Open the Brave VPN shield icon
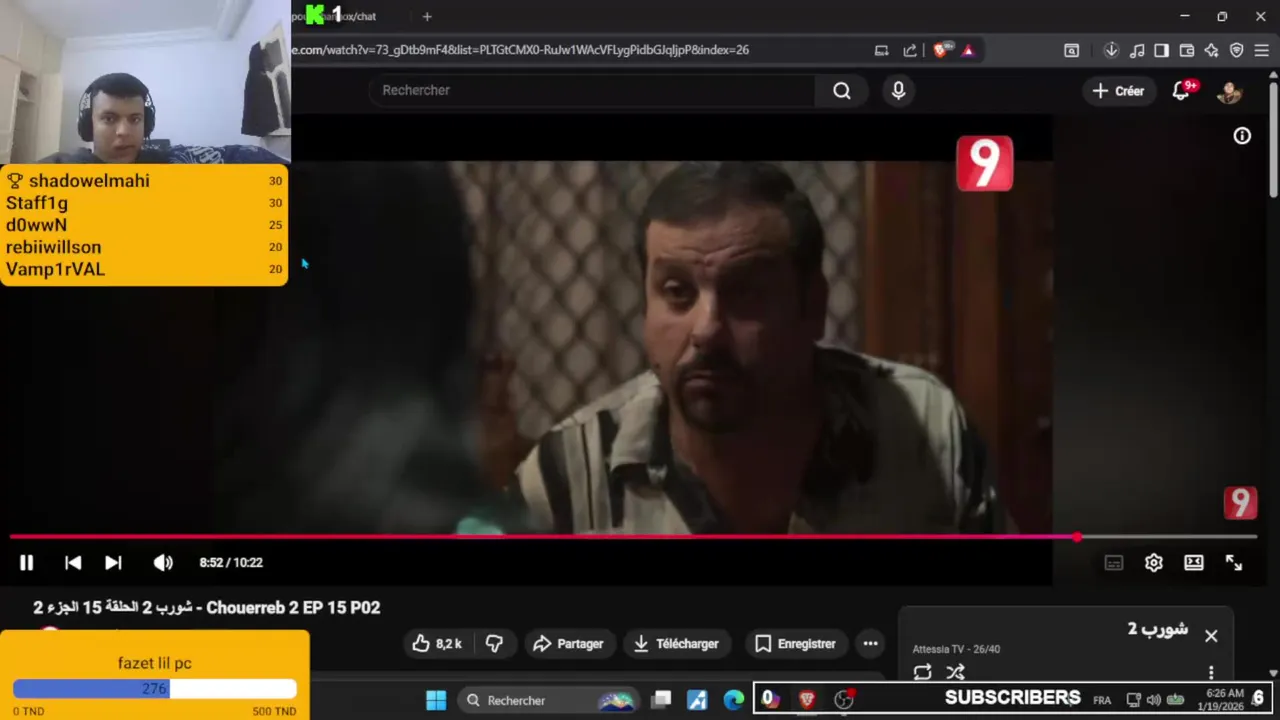The width and height of the screenshot is (1280, 720). [1236, 50]
